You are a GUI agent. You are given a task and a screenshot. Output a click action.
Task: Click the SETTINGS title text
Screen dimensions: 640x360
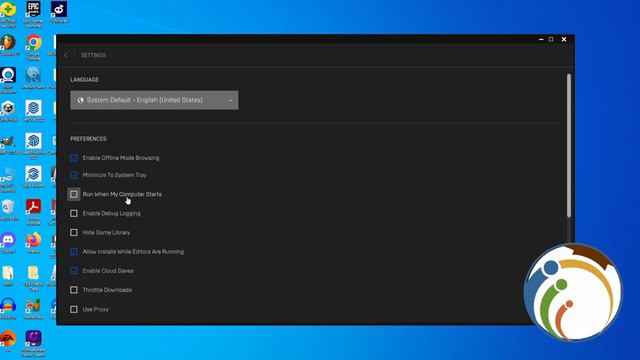point(93,55)
